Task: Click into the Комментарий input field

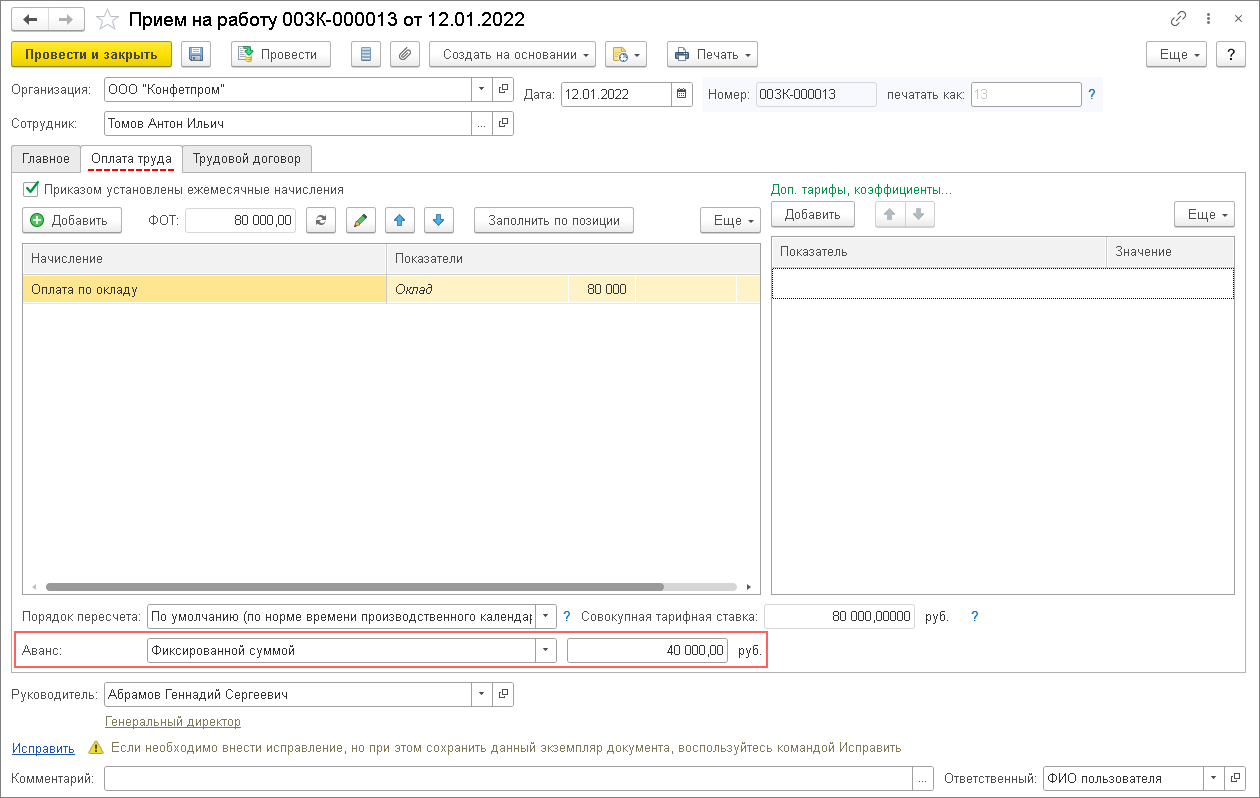Action: click(507, 779)
